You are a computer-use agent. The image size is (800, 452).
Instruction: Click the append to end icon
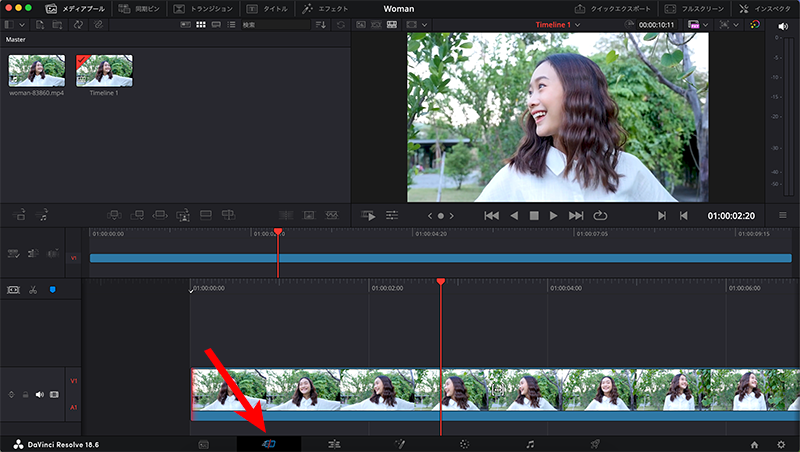click(x=137, y=215)
